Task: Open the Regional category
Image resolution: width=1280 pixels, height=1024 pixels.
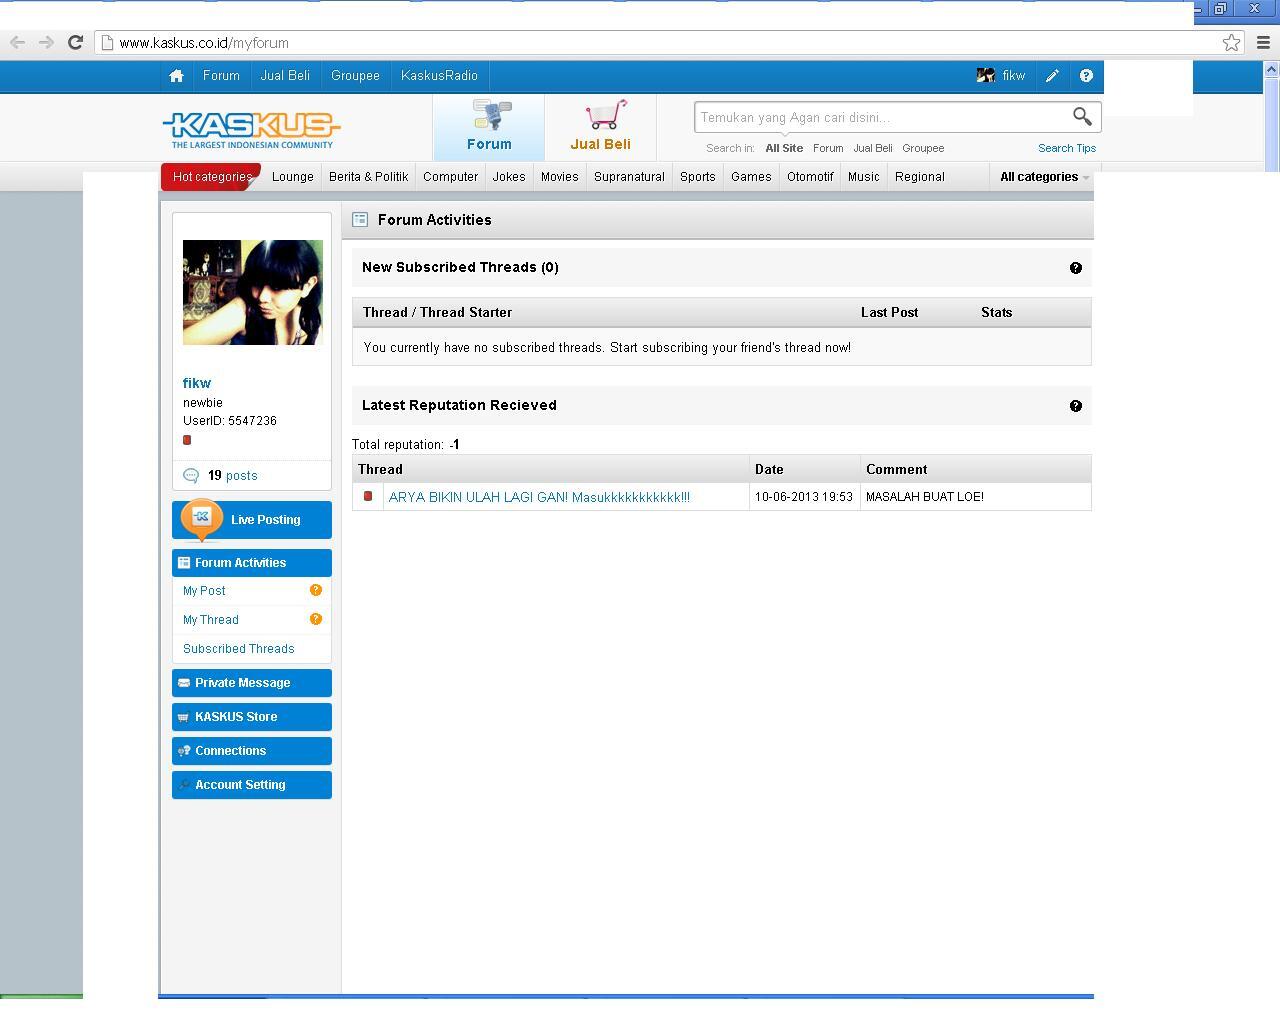Action: point(920,177)
